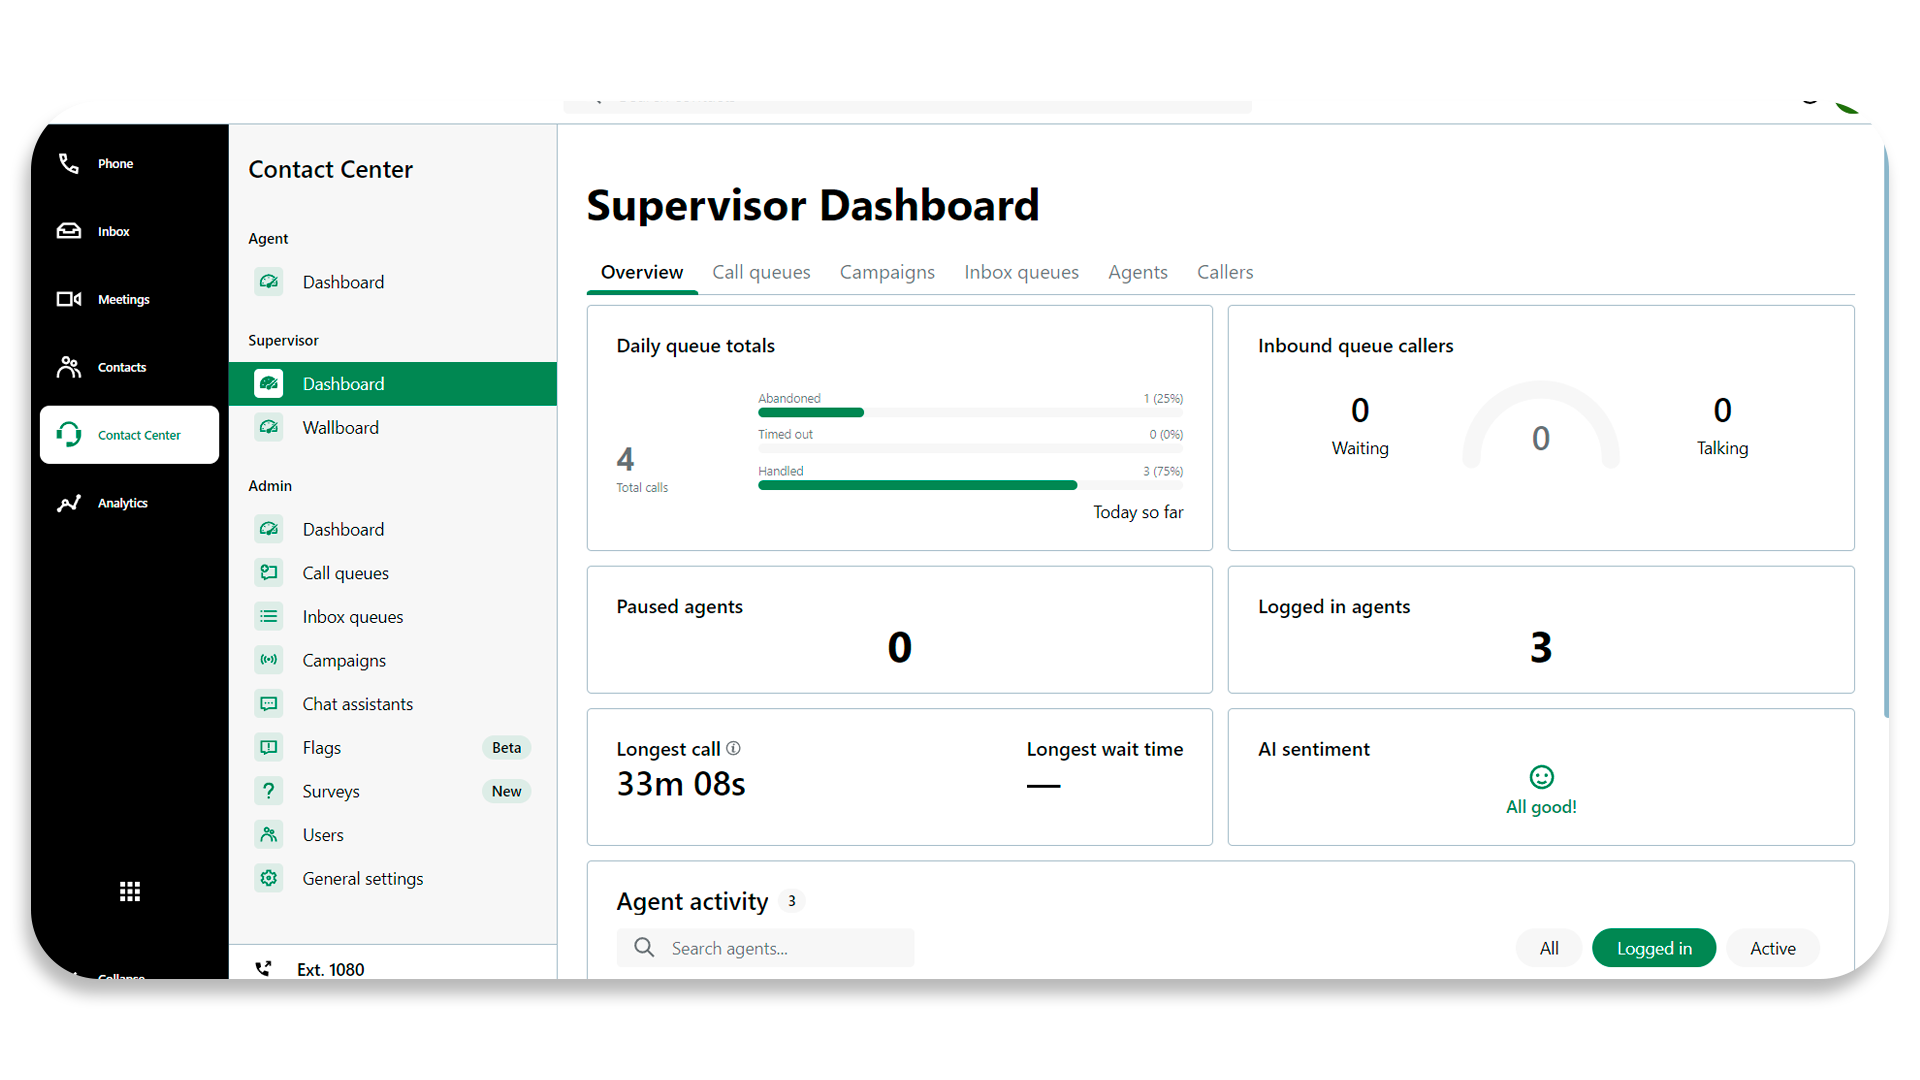1920x1080 pixels.
Task: Click the Admin Dashboard gauge icon
Action: [269, 529]
